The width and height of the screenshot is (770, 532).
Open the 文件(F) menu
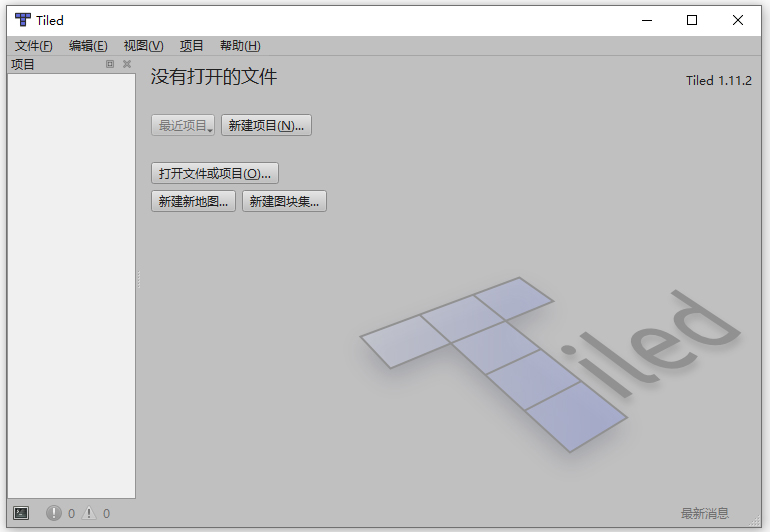click(x=33, y=46)
